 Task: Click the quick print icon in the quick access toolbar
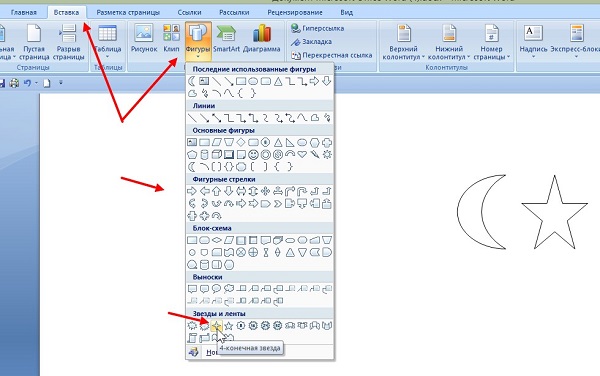click(x=14, y=83)
